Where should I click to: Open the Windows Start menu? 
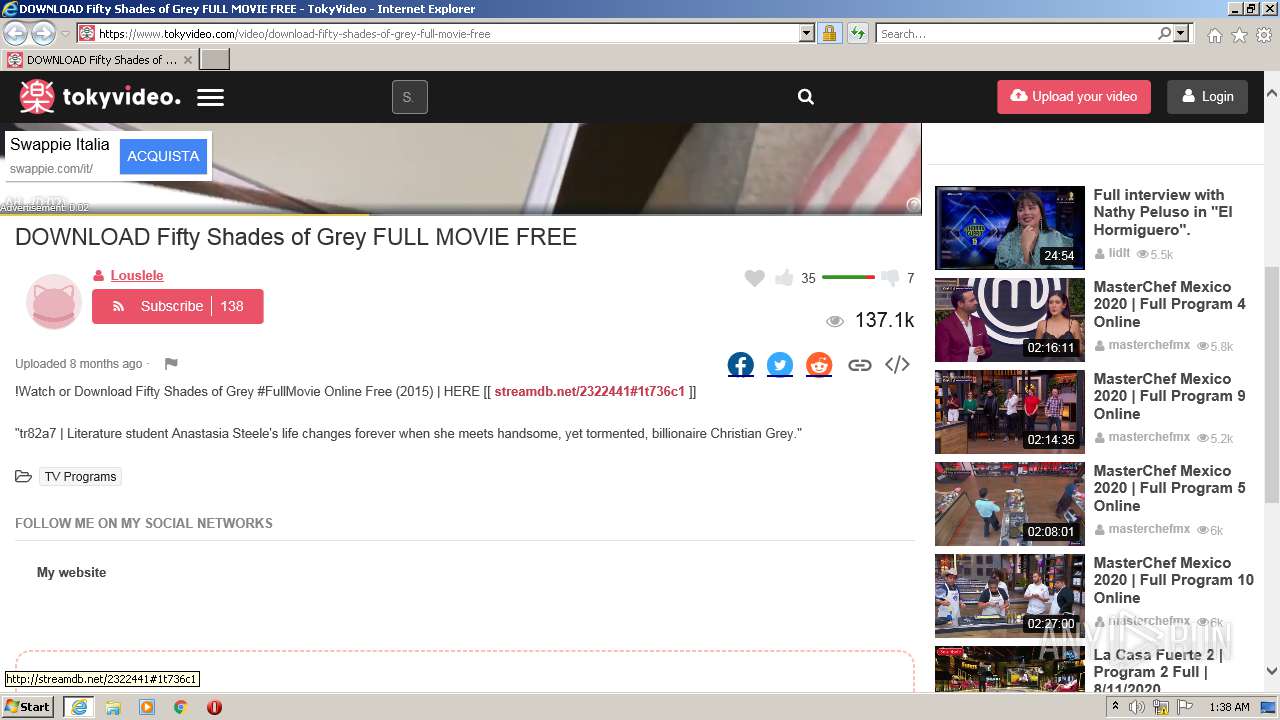[x=28, y=706]
